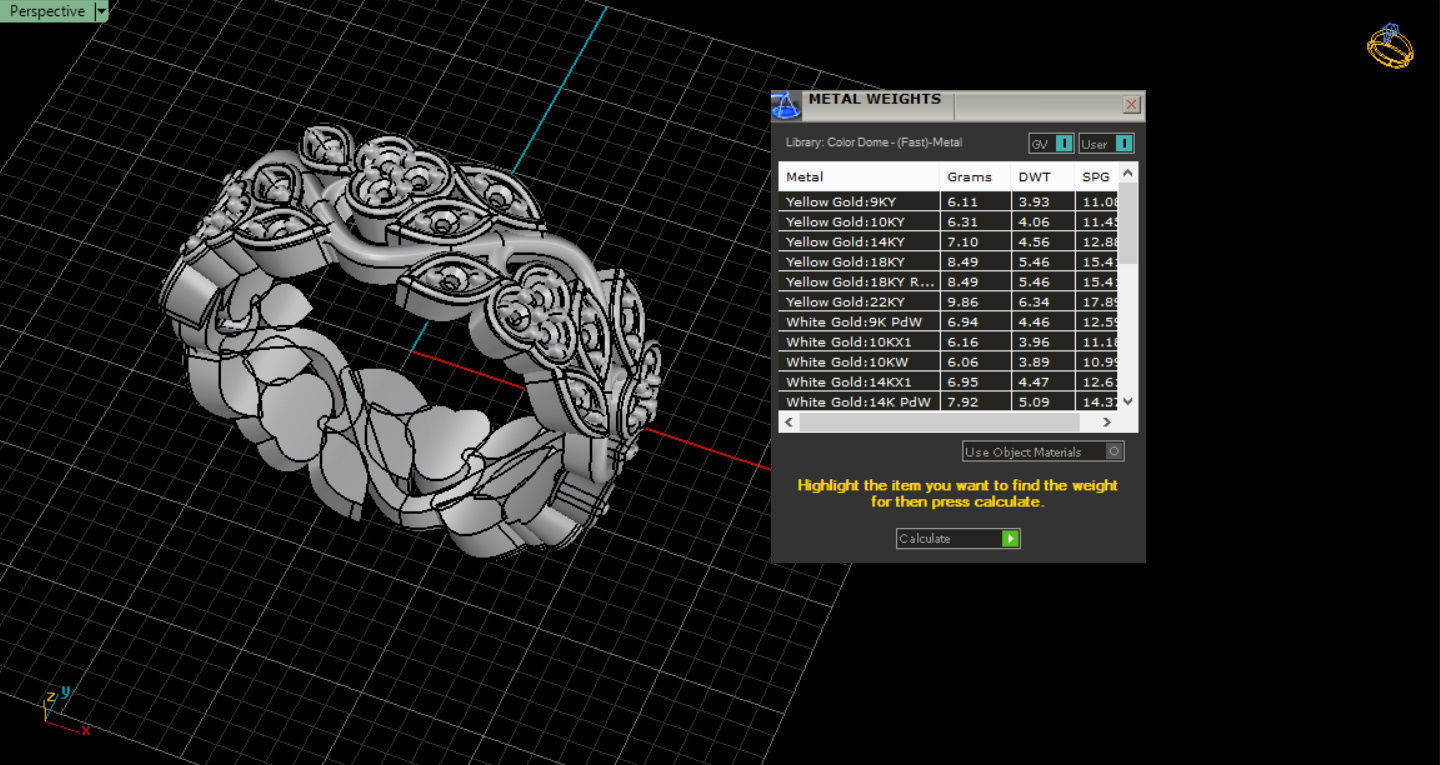Screen dimensions: 1440x765
Task: Select the Yellow Gold:10KY row
Action: coord(948,222)
